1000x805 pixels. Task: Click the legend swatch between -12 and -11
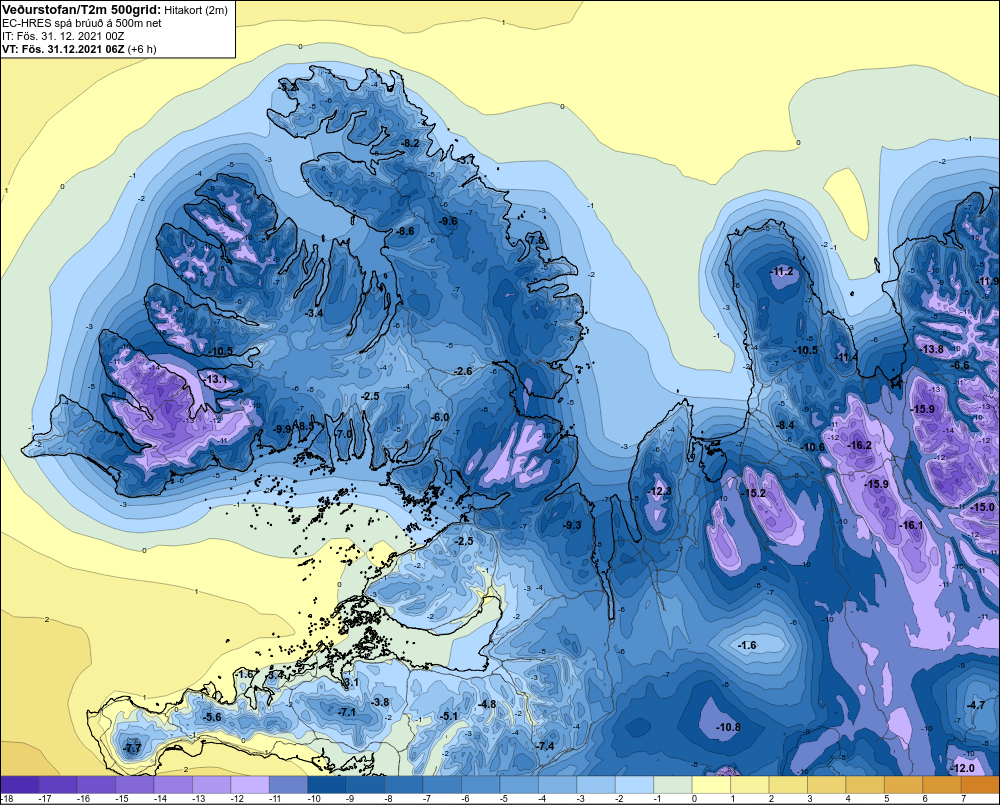[250, 785]
